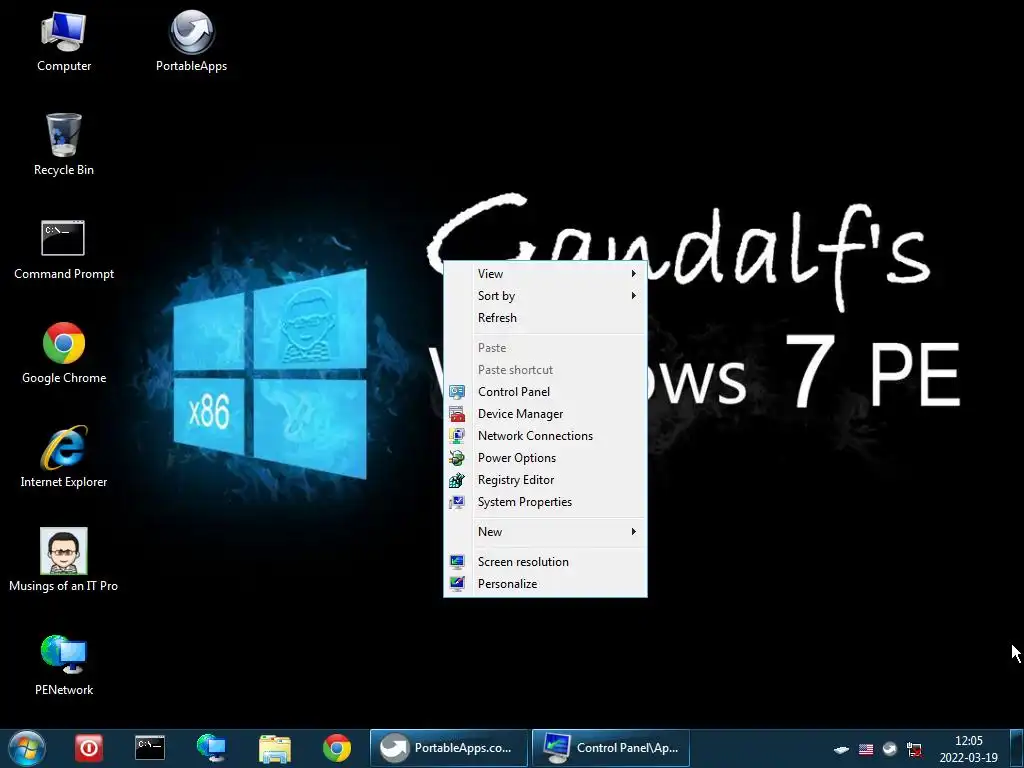
Task: Click the network status tray icon
Action: pos(914,749)
